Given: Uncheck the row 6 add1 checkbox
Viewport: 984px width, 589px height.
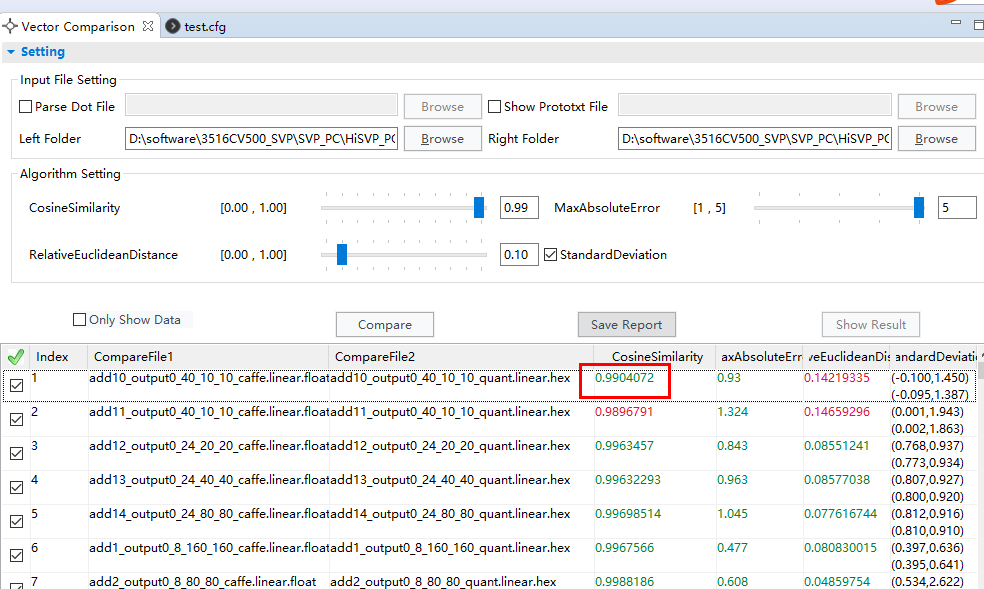Looking at the screenshot, I should click(x=17, y=555).
